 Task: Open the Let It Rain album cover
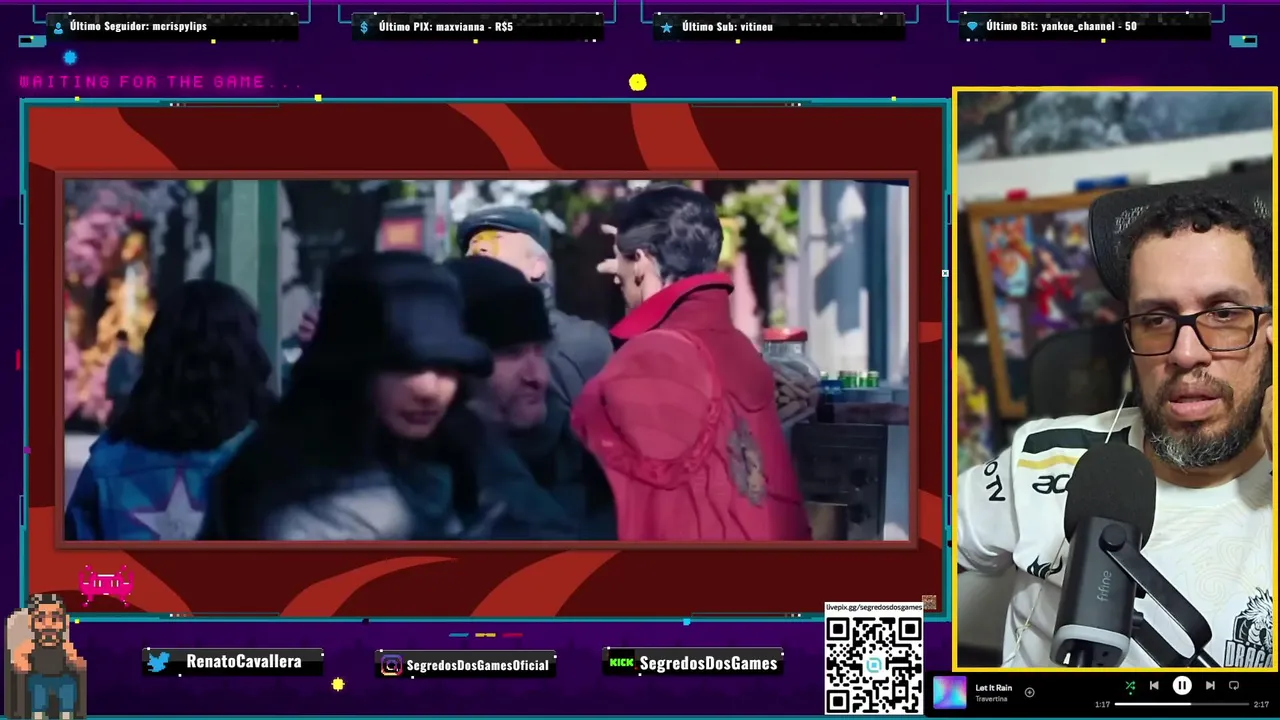click(x=950, y=692)
